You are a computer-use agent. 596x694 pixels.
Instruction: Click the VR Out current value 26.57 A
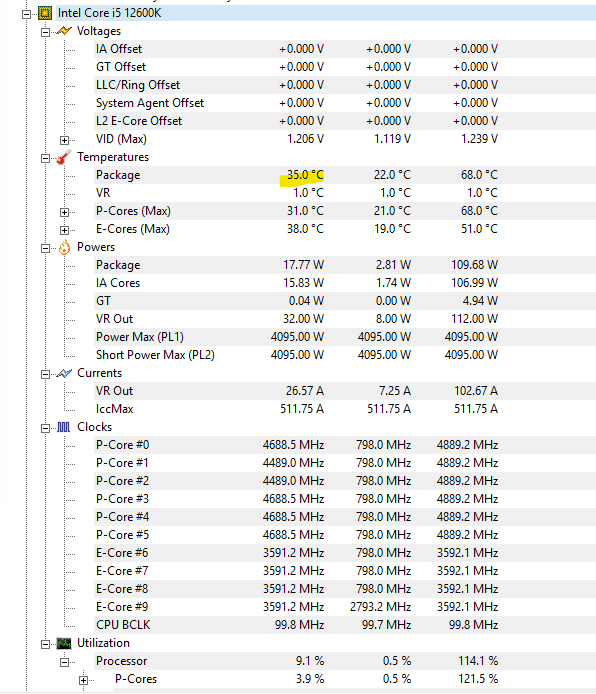coord(305,391)
